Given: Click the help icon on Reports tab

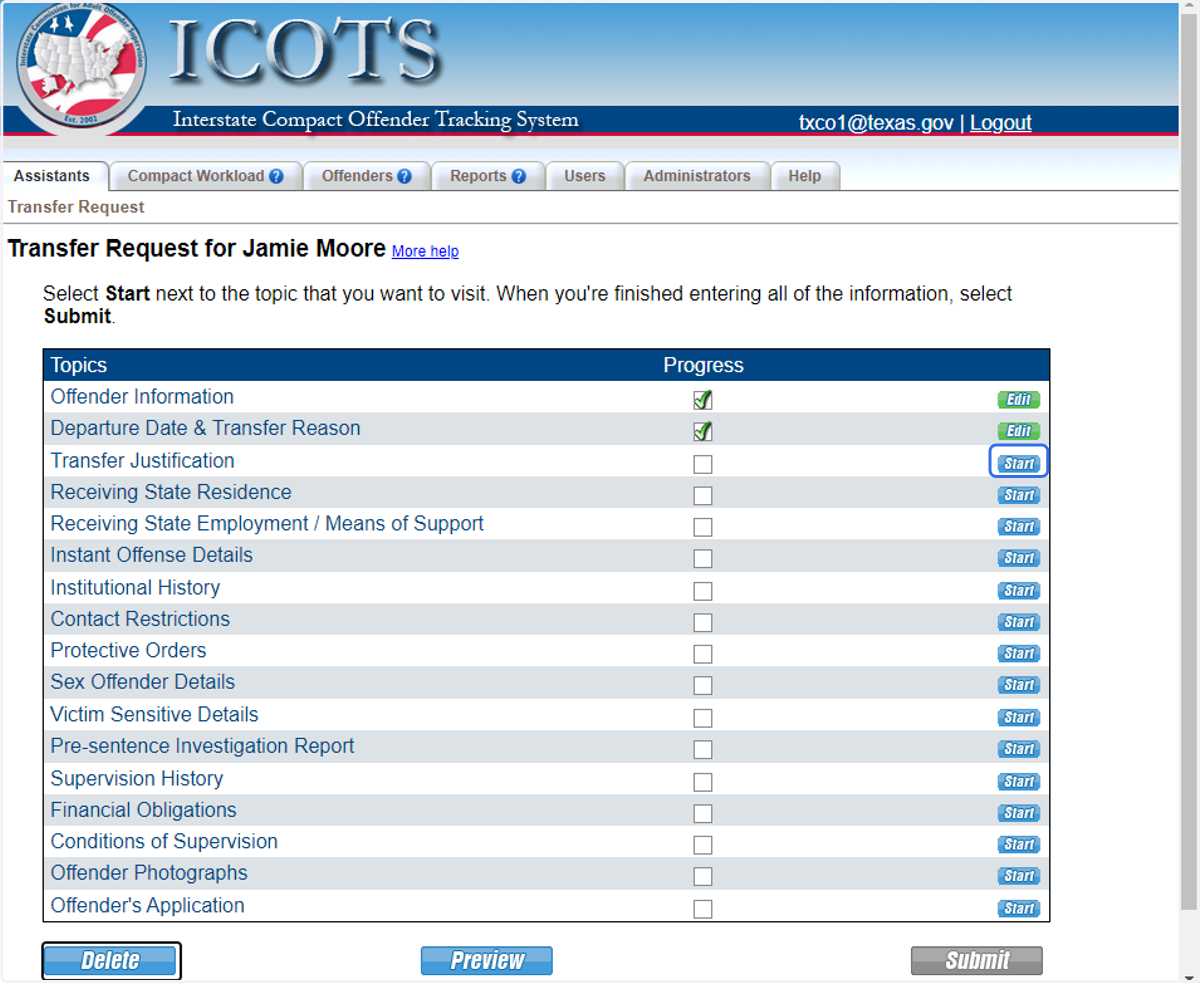Looking at the screenshot, I should point(518,176).
